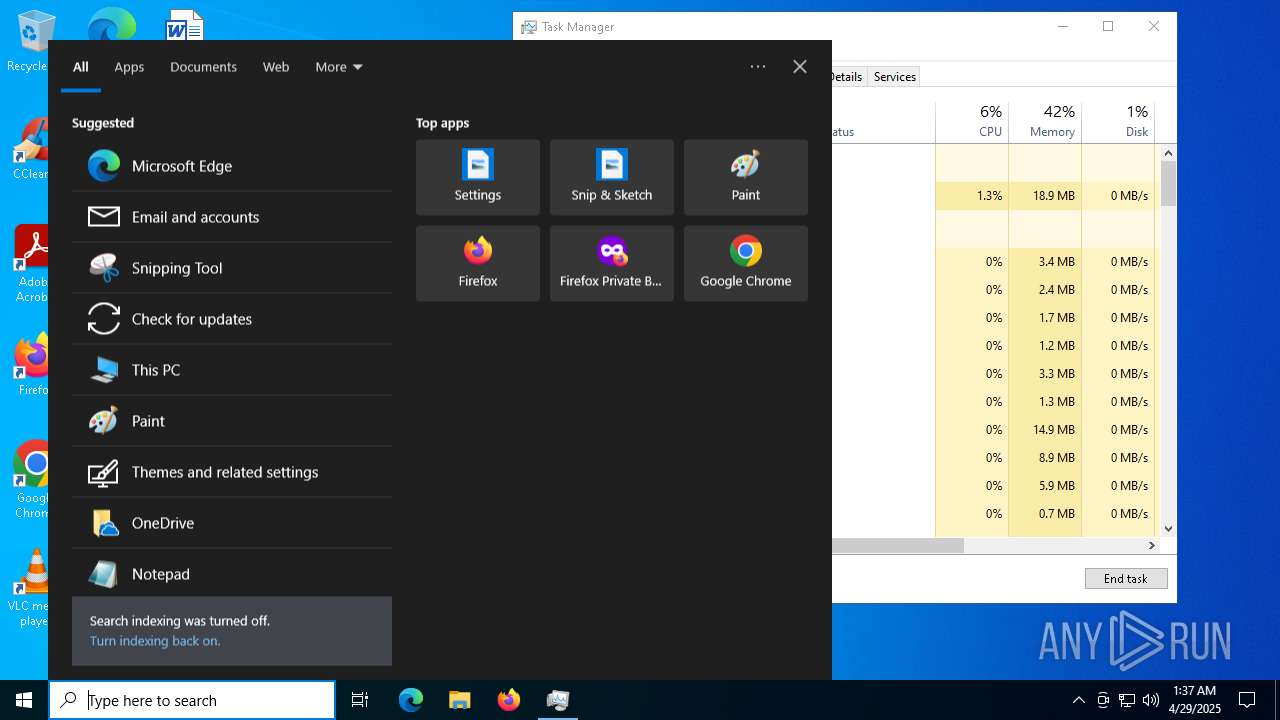Click Task Manager scroll up arrow
This screenshot has height=720, width=1280.
(x=1168, y=153)
